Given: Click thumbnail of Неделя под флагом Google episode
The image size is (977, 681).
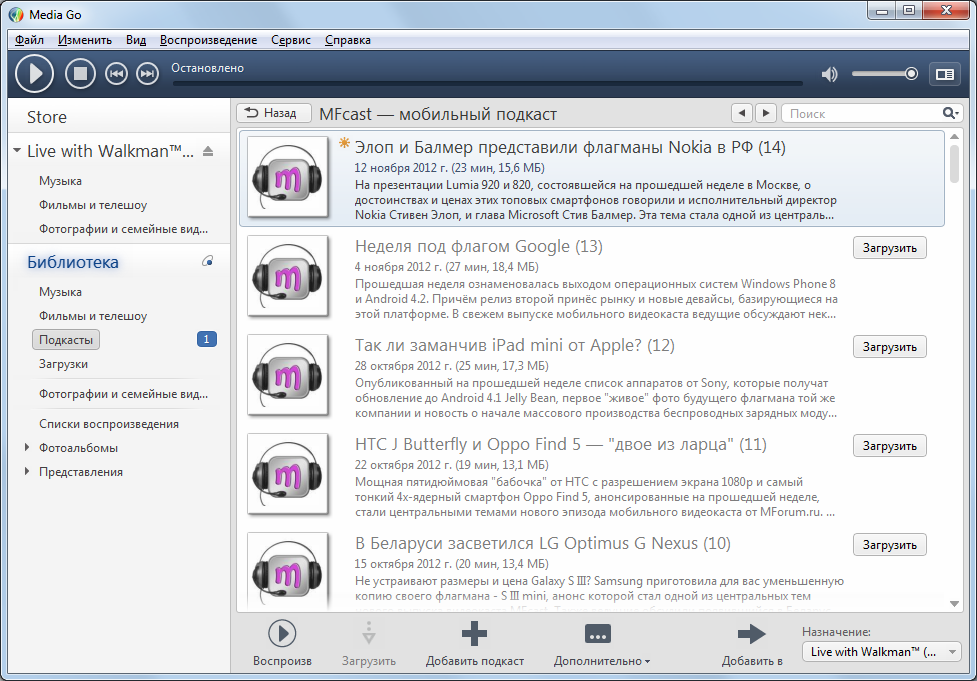Looking at the screenshot, I should point(287,276).
